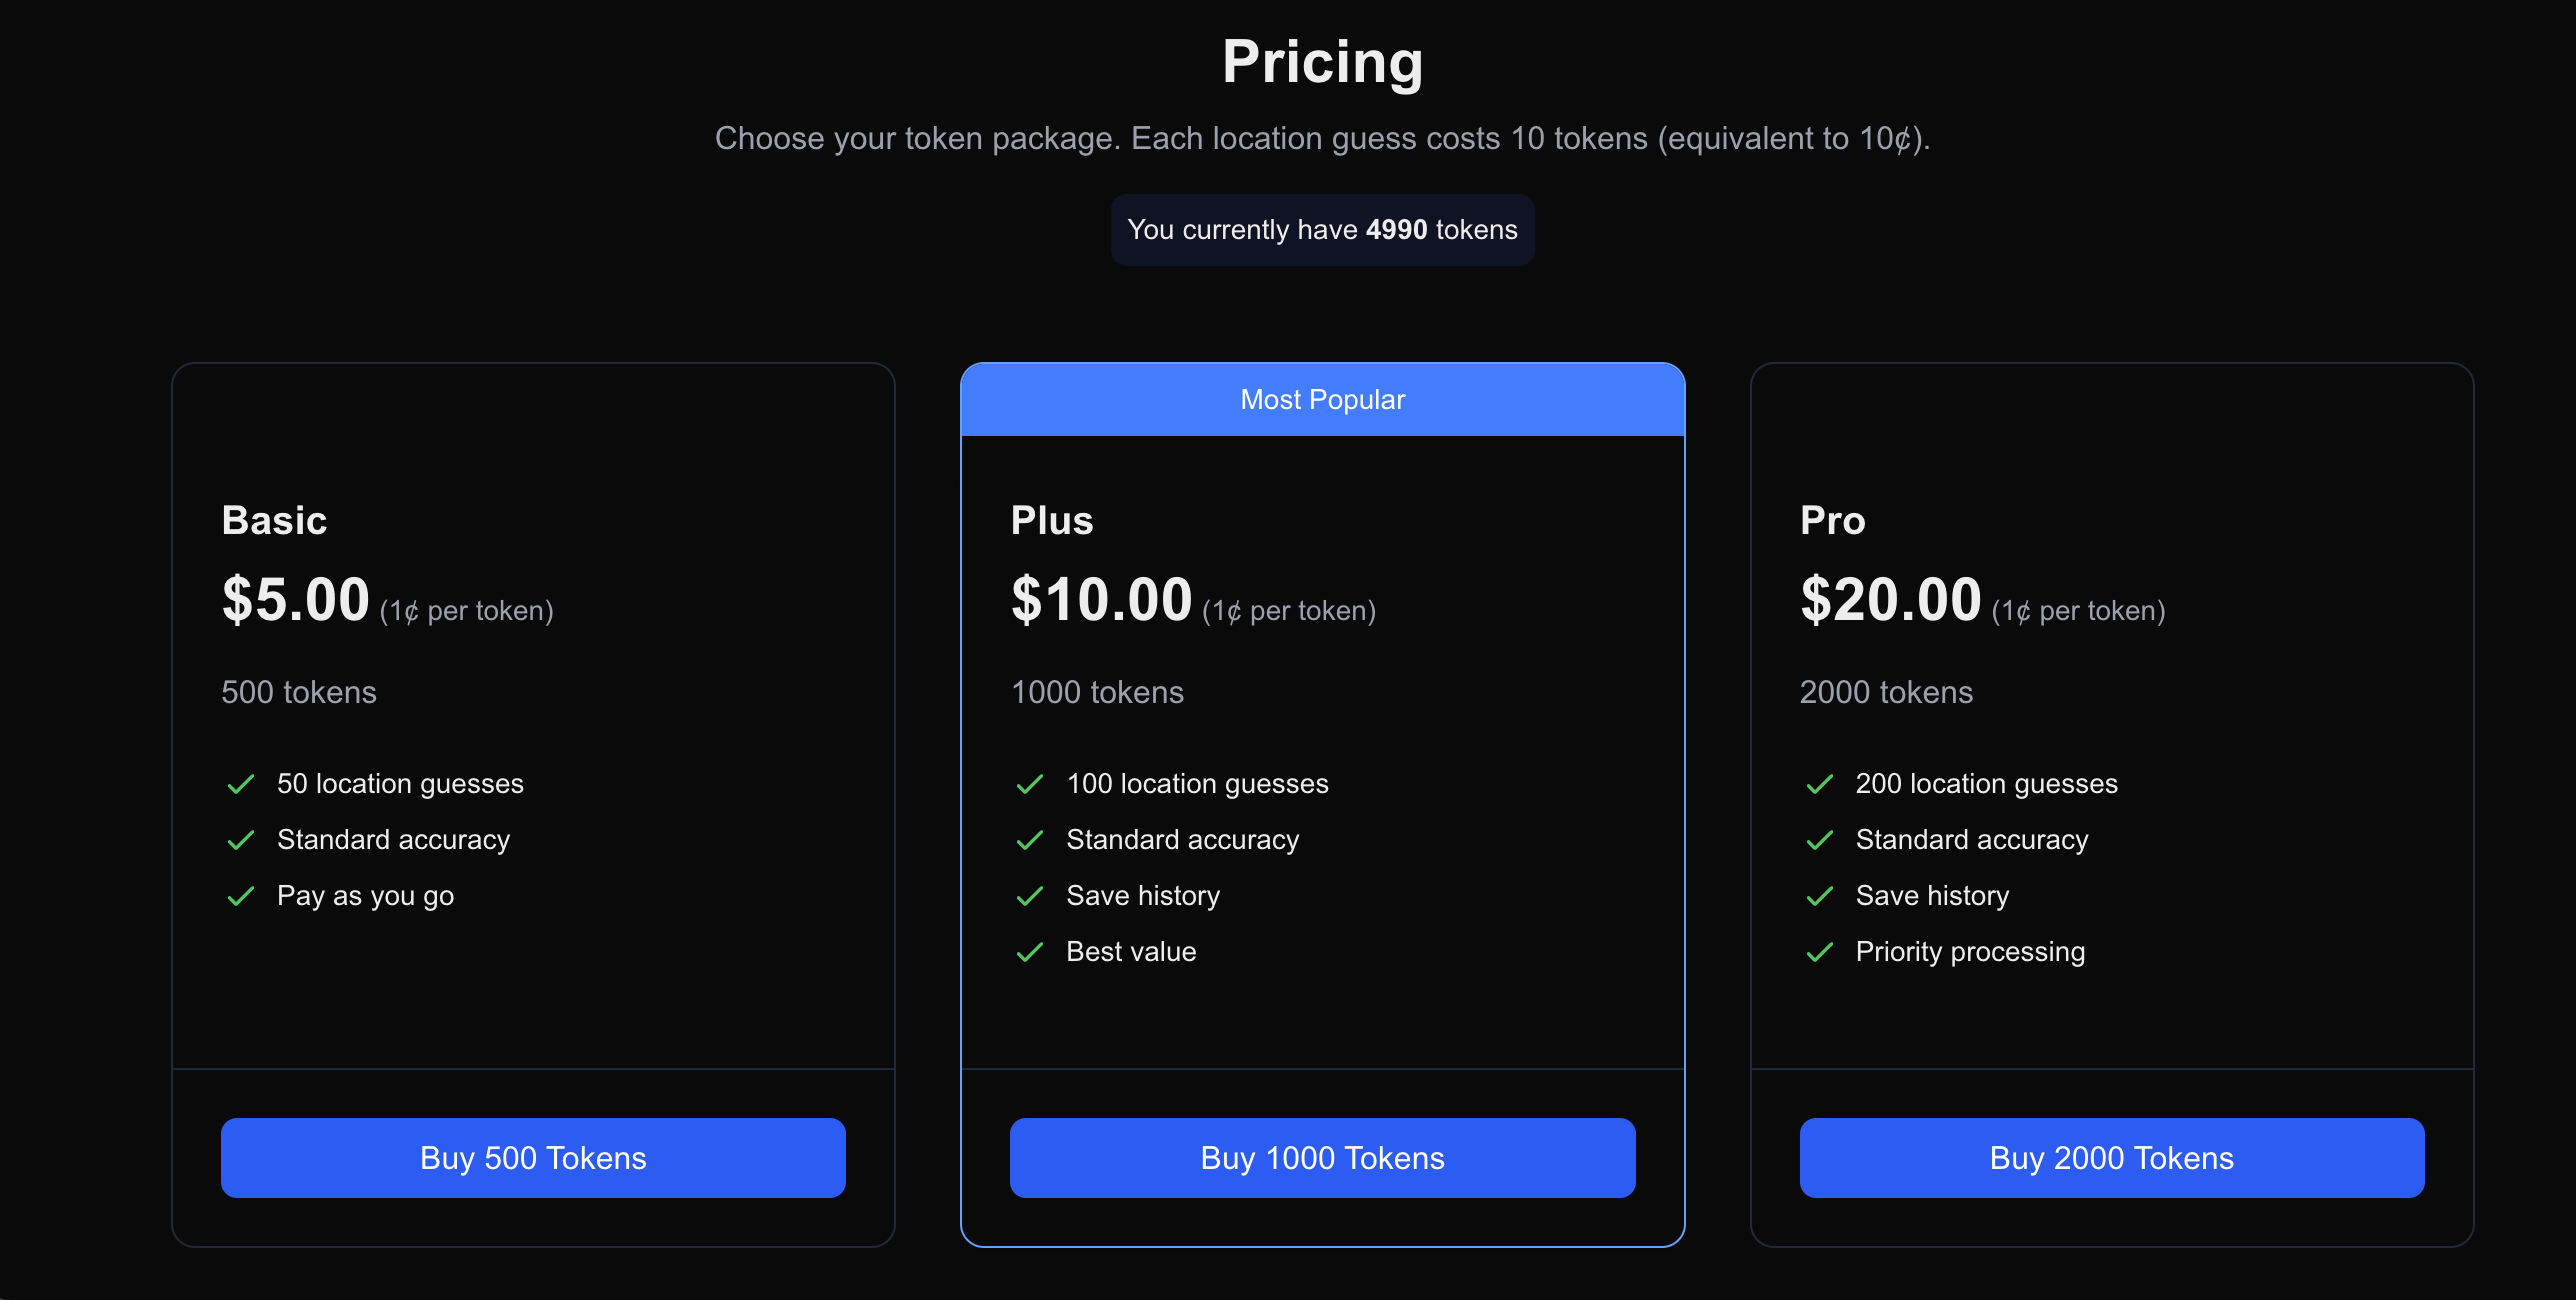
Task: Click checkmark next to Pay as you go
Action: [x=241, y=896]
